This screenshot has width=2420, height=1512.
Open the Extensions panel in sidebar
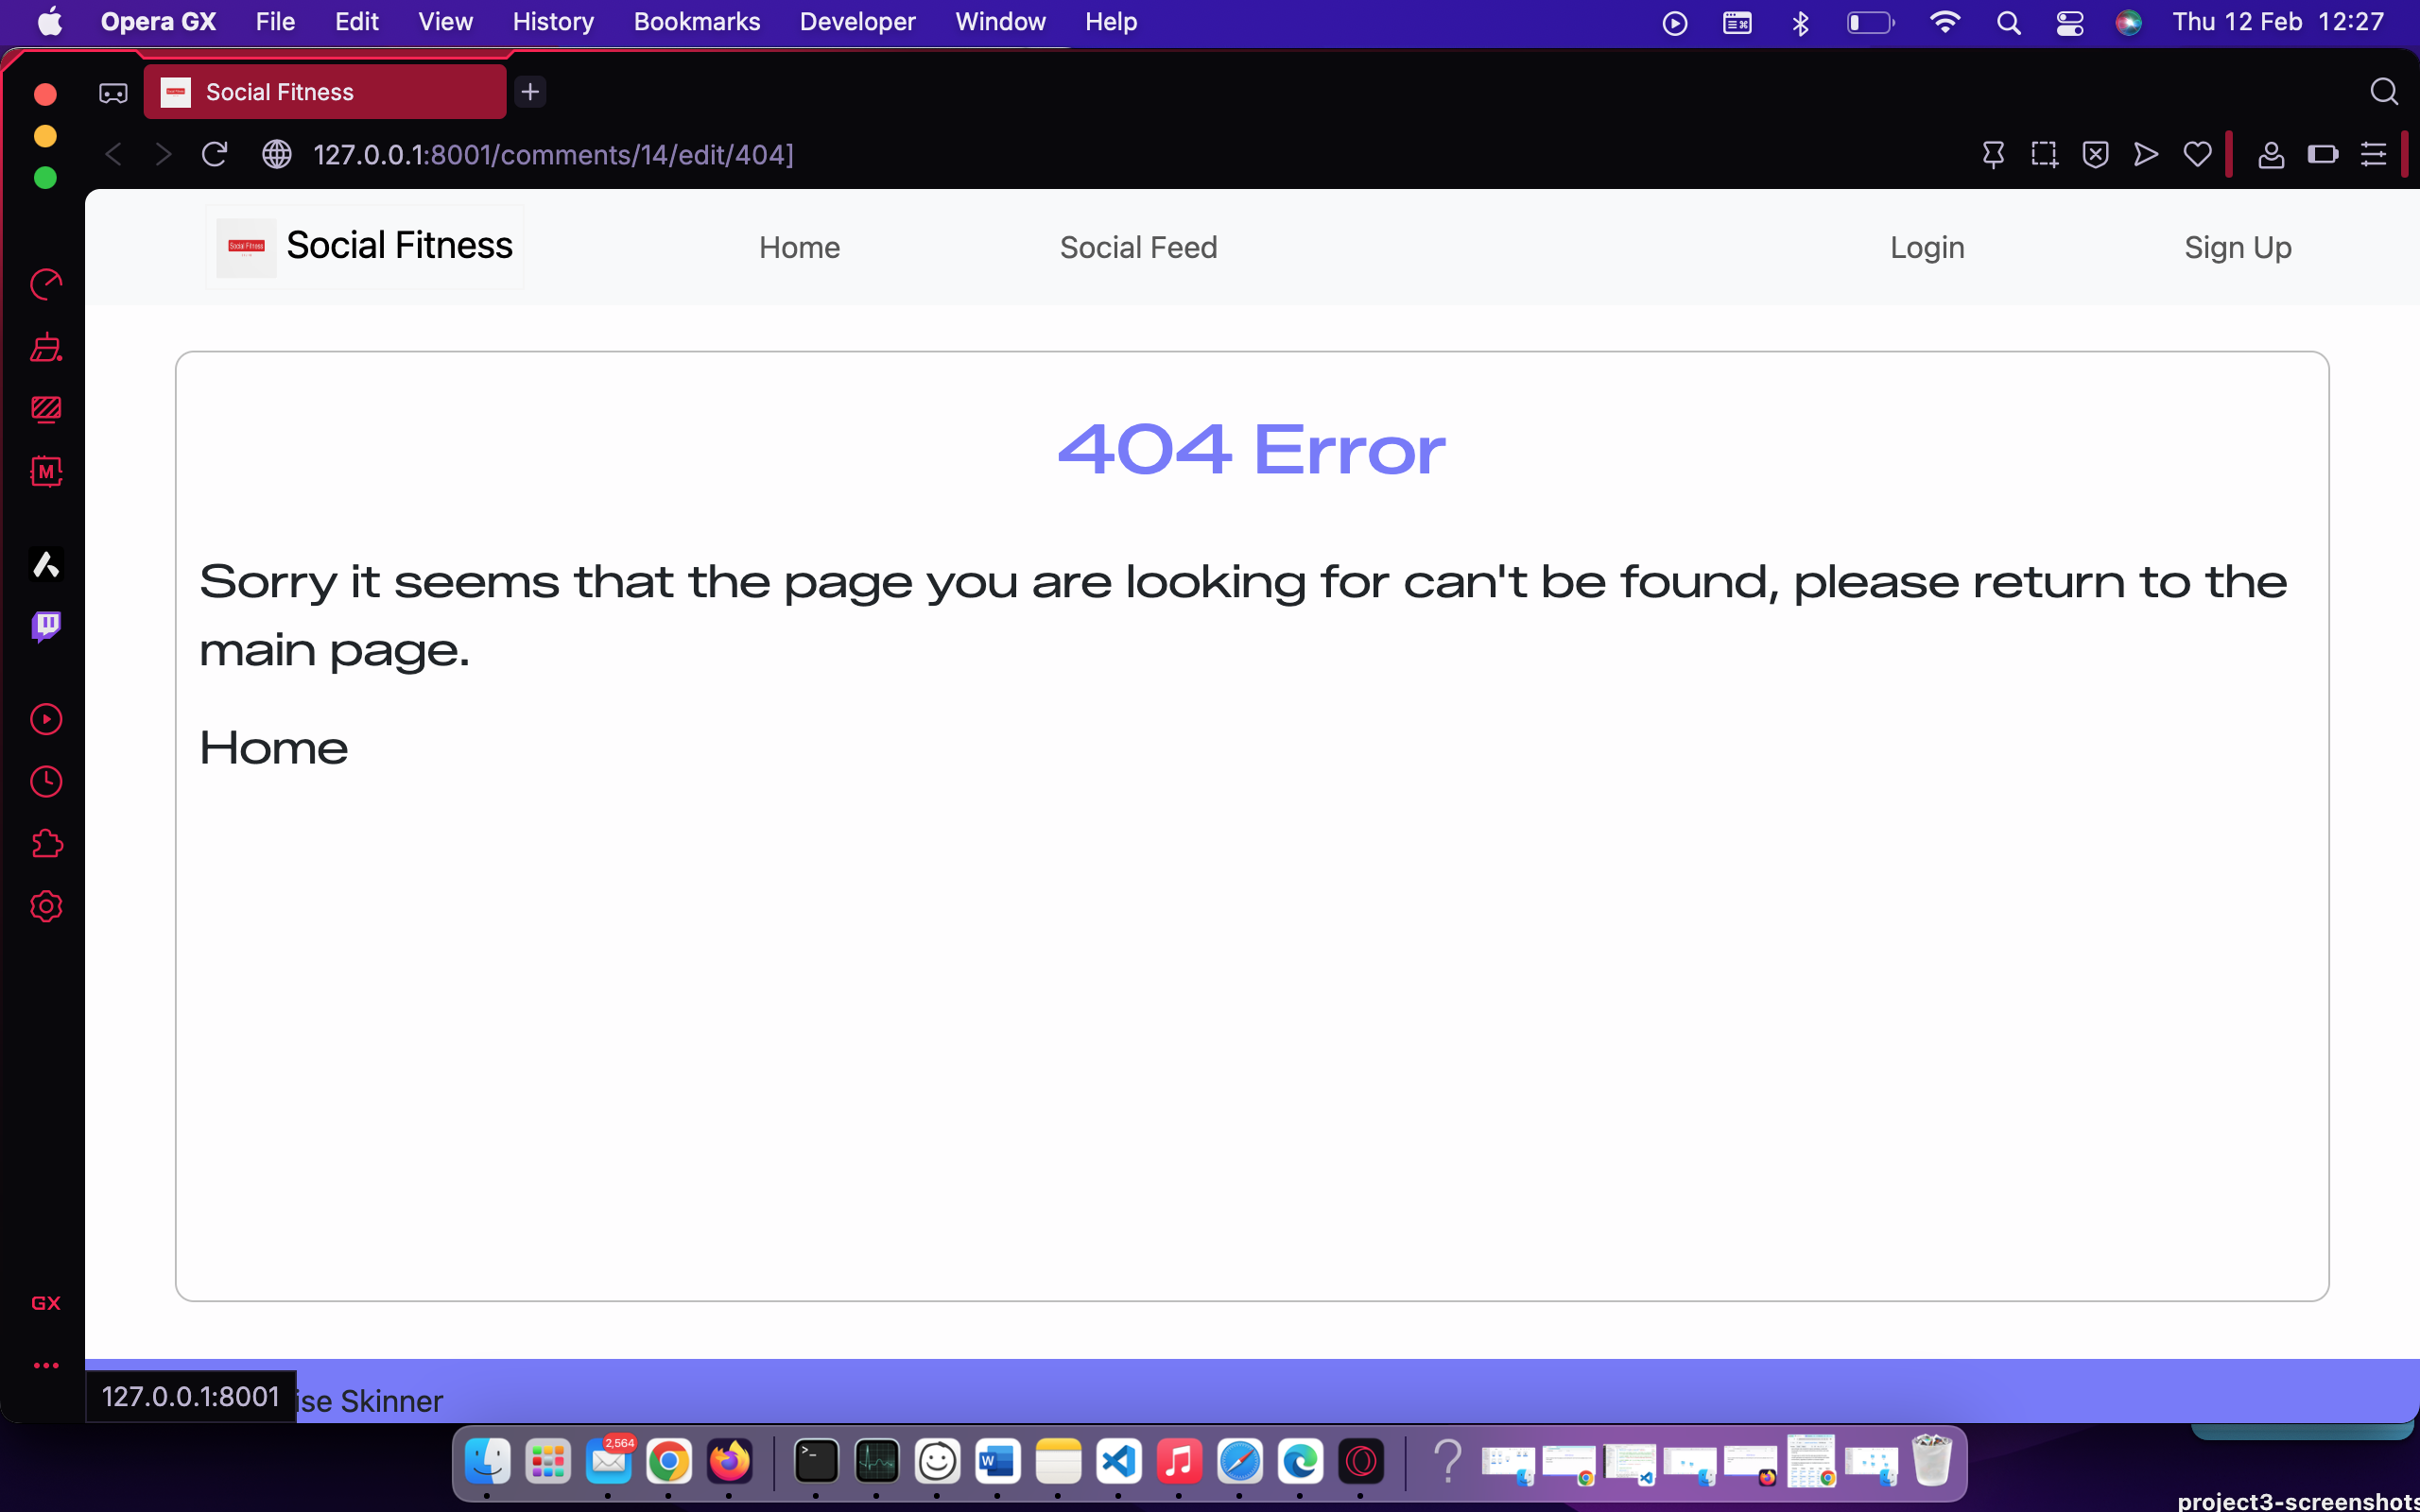pos(46,843)
